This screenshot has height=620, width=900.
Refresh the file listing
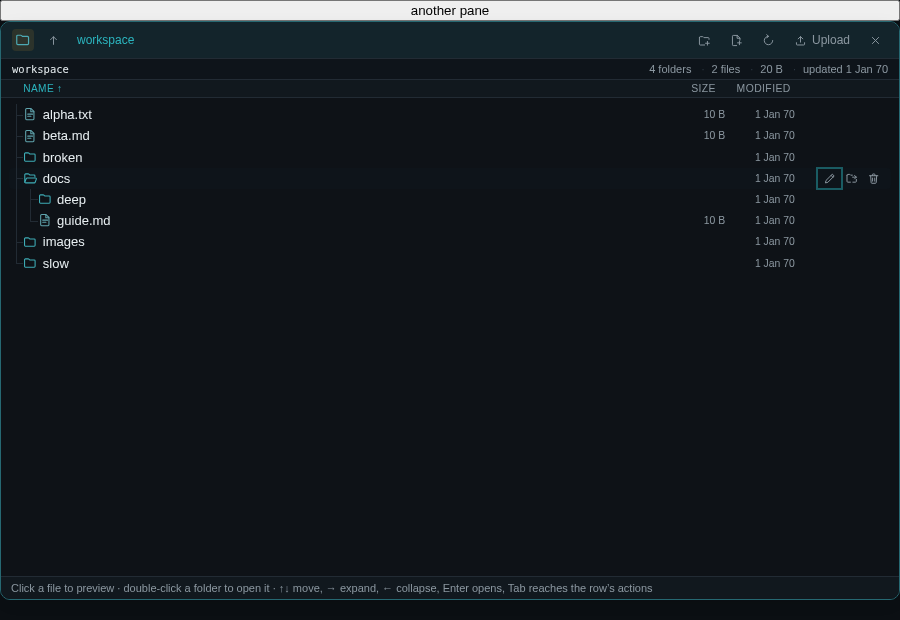(x=768, y=40)
